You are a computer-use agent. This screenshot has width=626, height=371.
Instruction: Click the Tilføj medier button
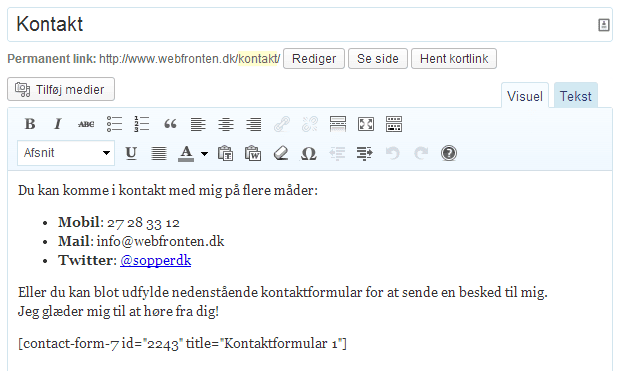pyautogui.click(x=61, y=89)
